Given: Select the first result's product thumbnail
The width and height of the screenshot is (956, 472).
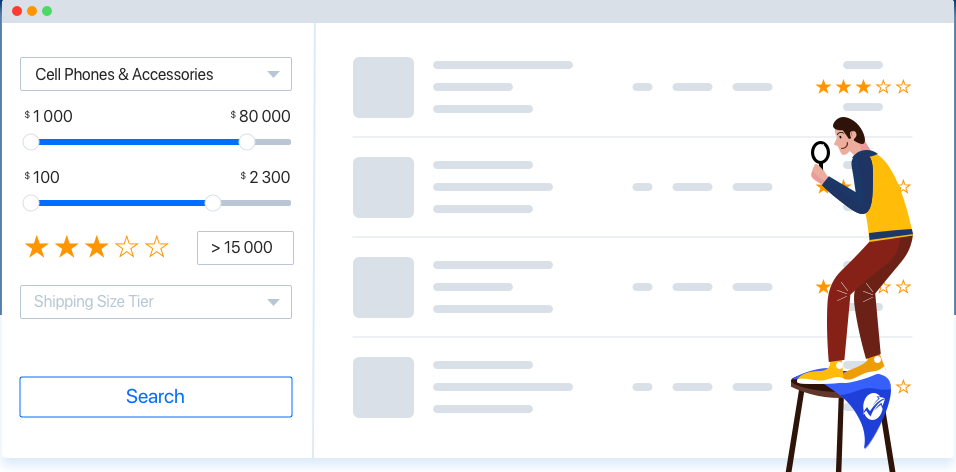Looking at the screenshot, I should pos(383,87).
